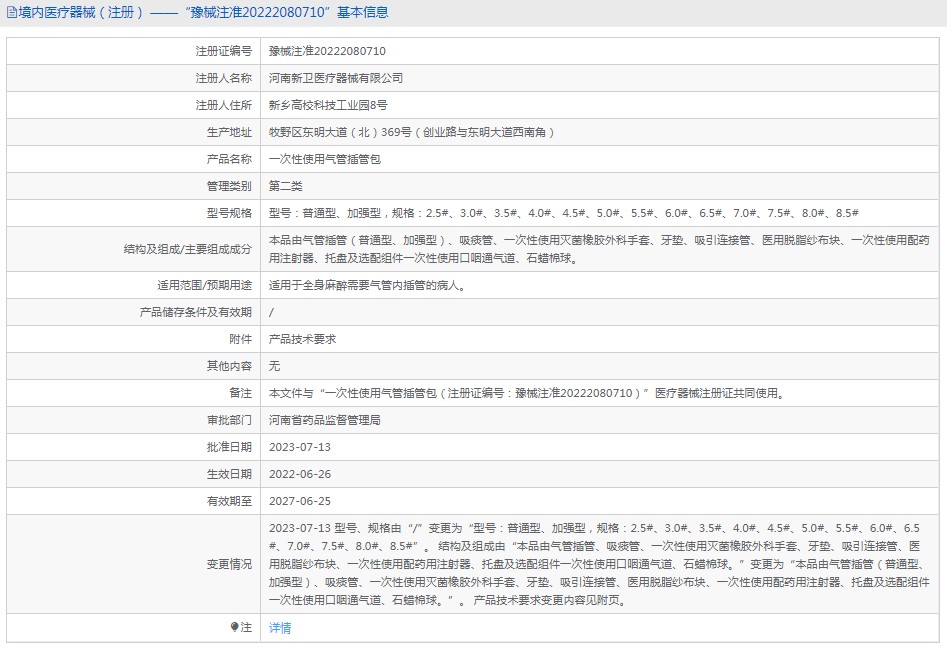Image resolution: width=947 pixels, height=649 pixels.
Task: Click the lightbulb icon beside 注
Action: point(234,627)
